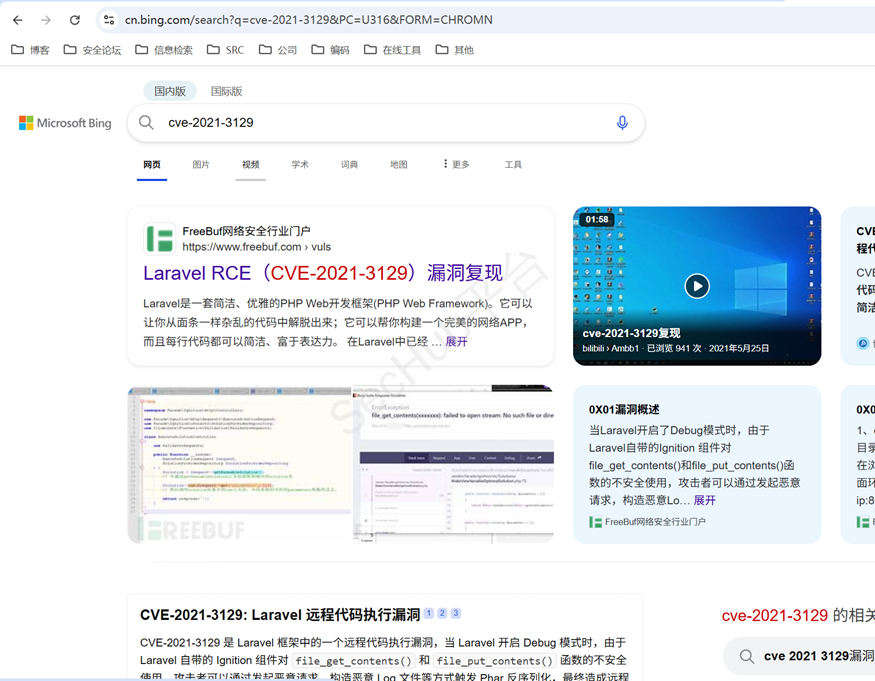Open the FREEBUF code screenshot thumbnail
The width and height of the screenshot is (875, 681).
(x=240, y=464)
